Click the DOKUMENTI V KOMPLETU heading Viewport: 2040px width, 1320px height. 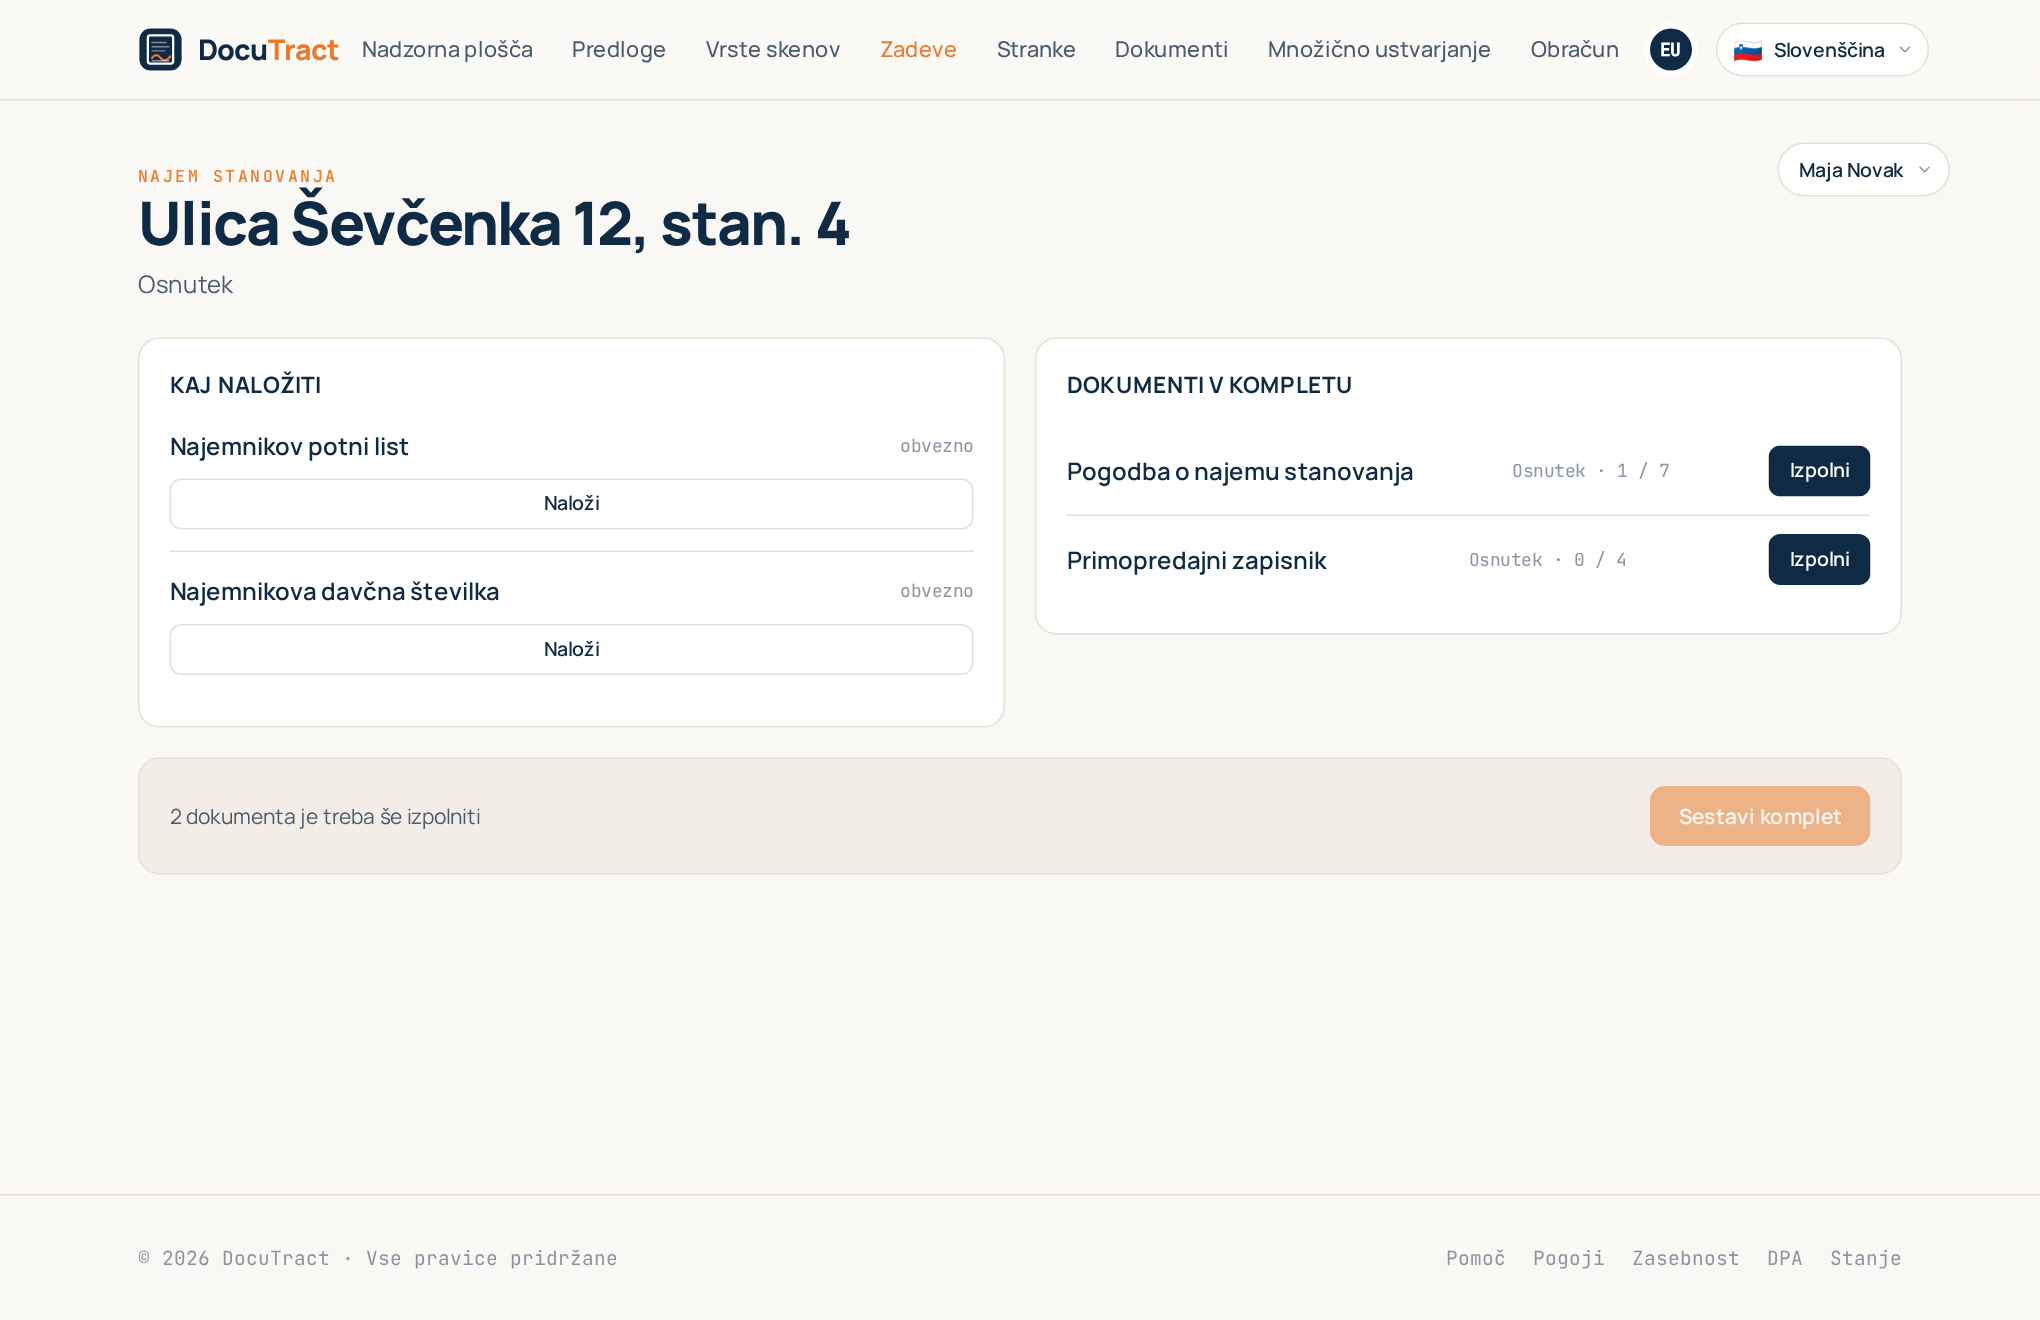[1209, 385]
